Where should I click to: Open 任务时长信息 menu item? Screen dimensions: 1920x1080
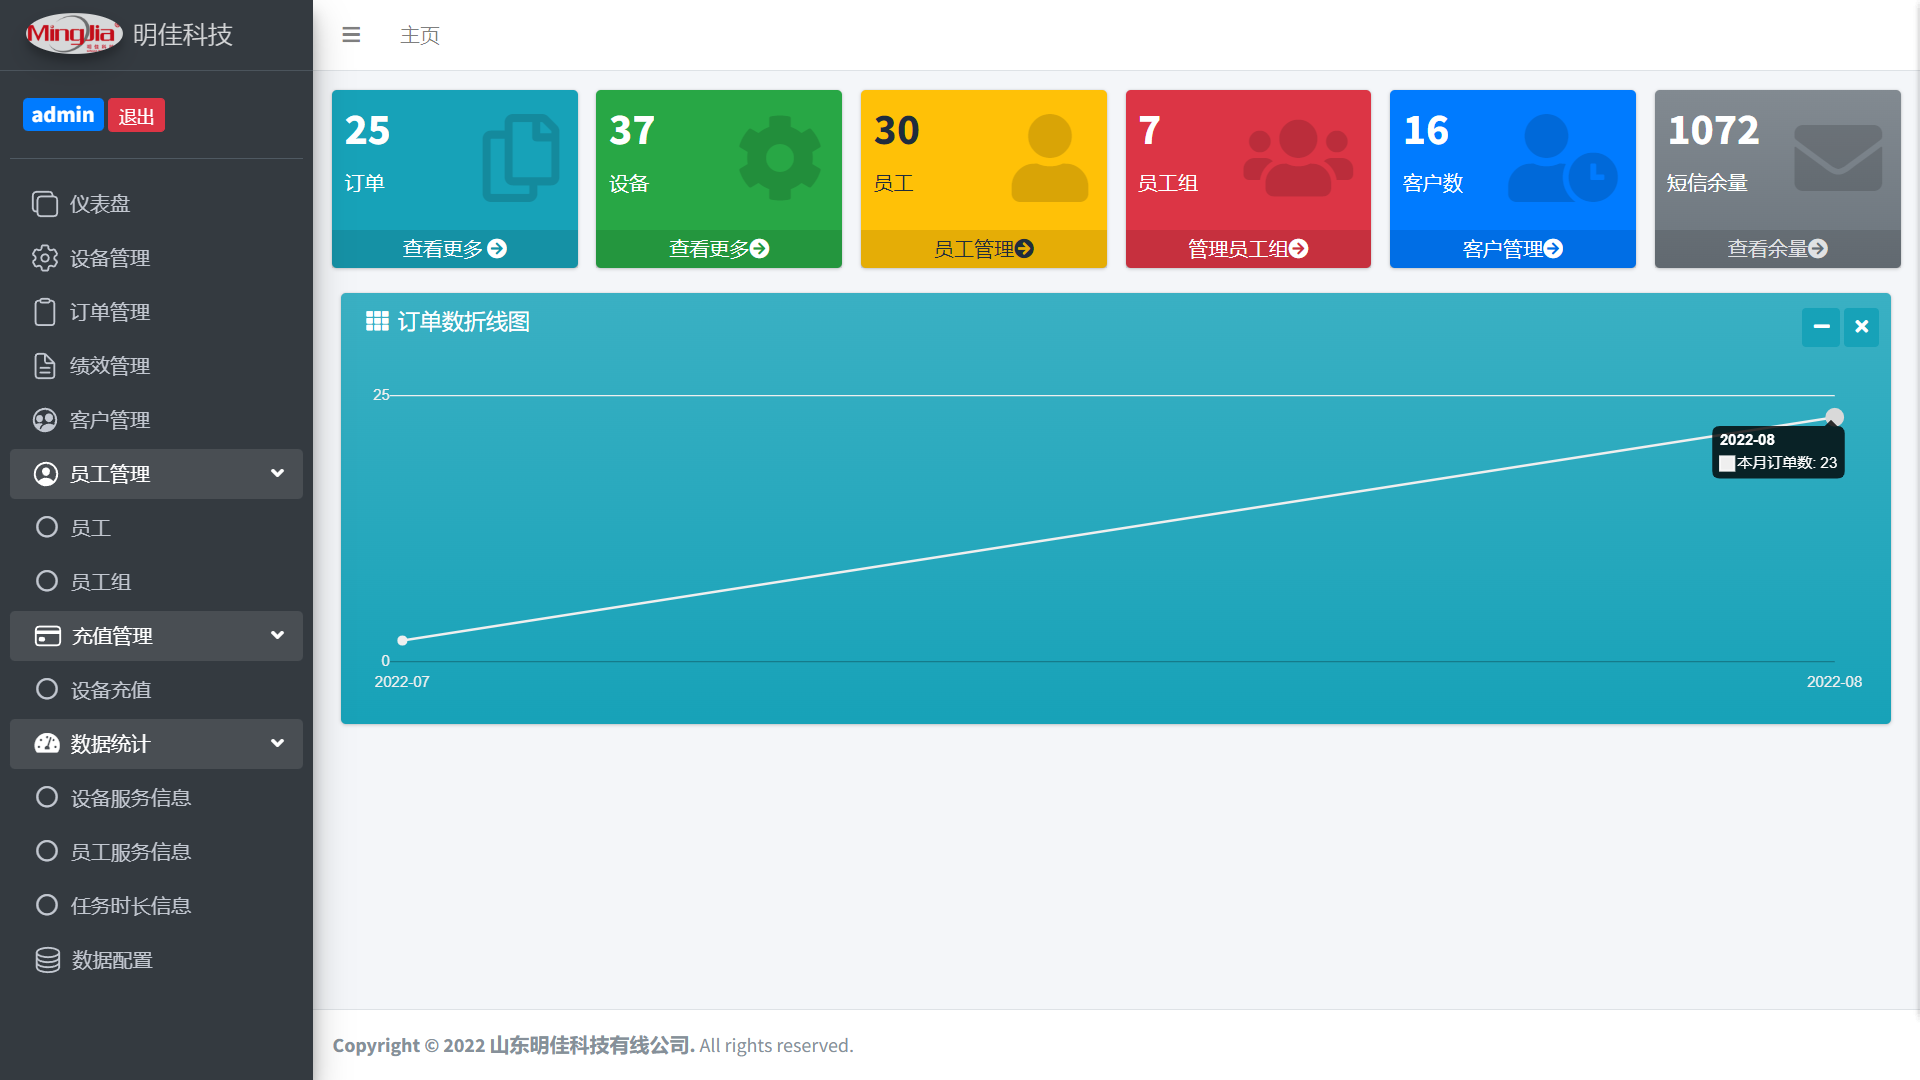click(130, 906)
